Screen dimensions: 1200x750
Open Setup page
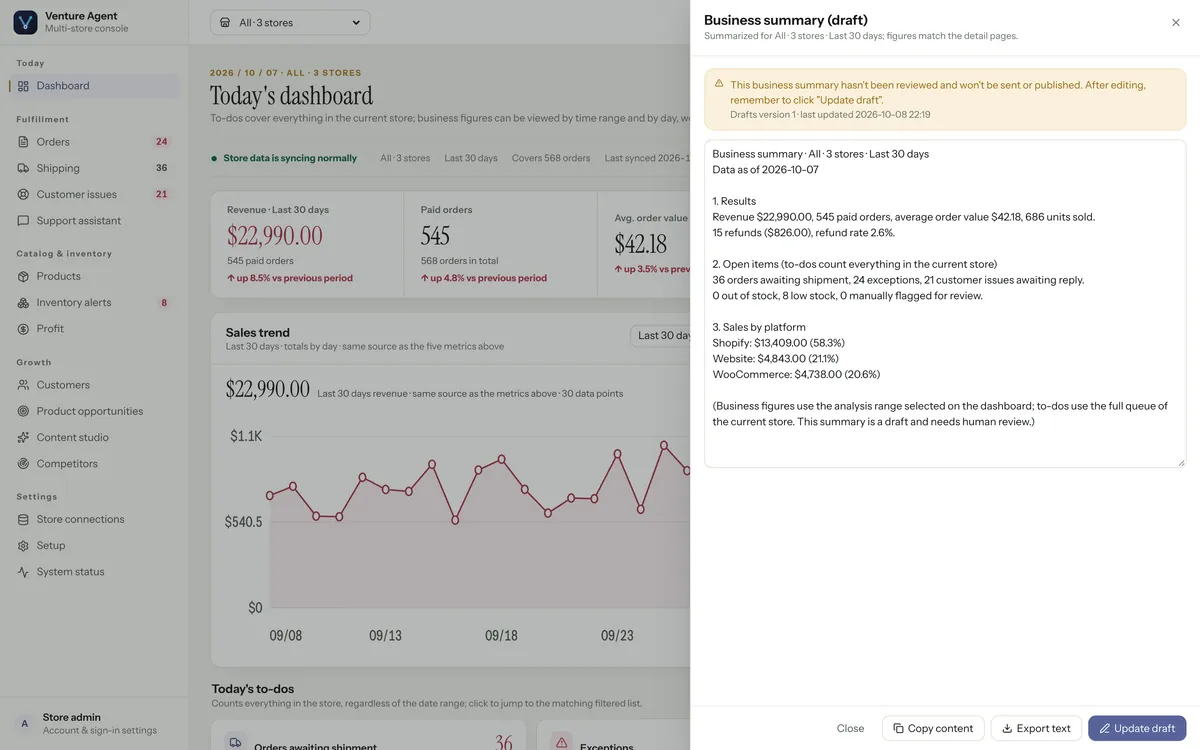(94, 545)
